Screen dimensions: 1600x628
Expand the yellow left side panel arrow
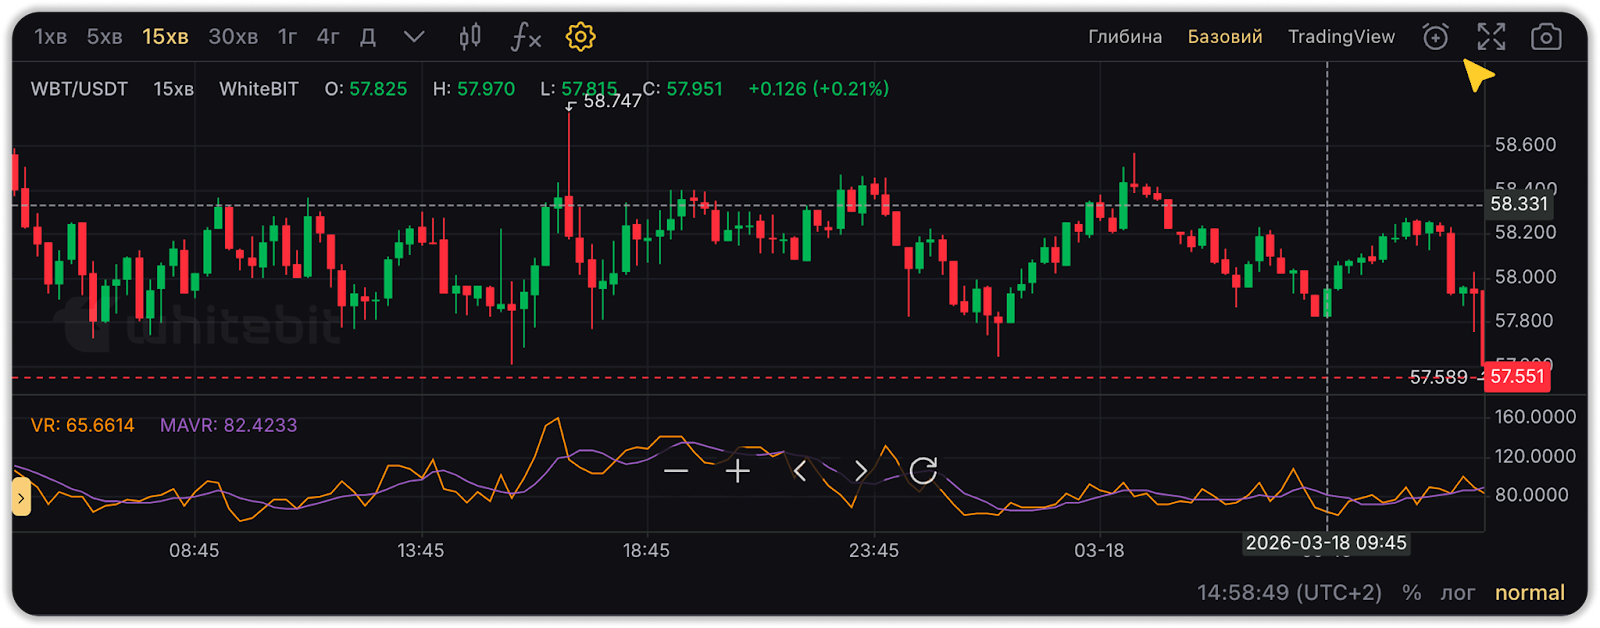21,497
